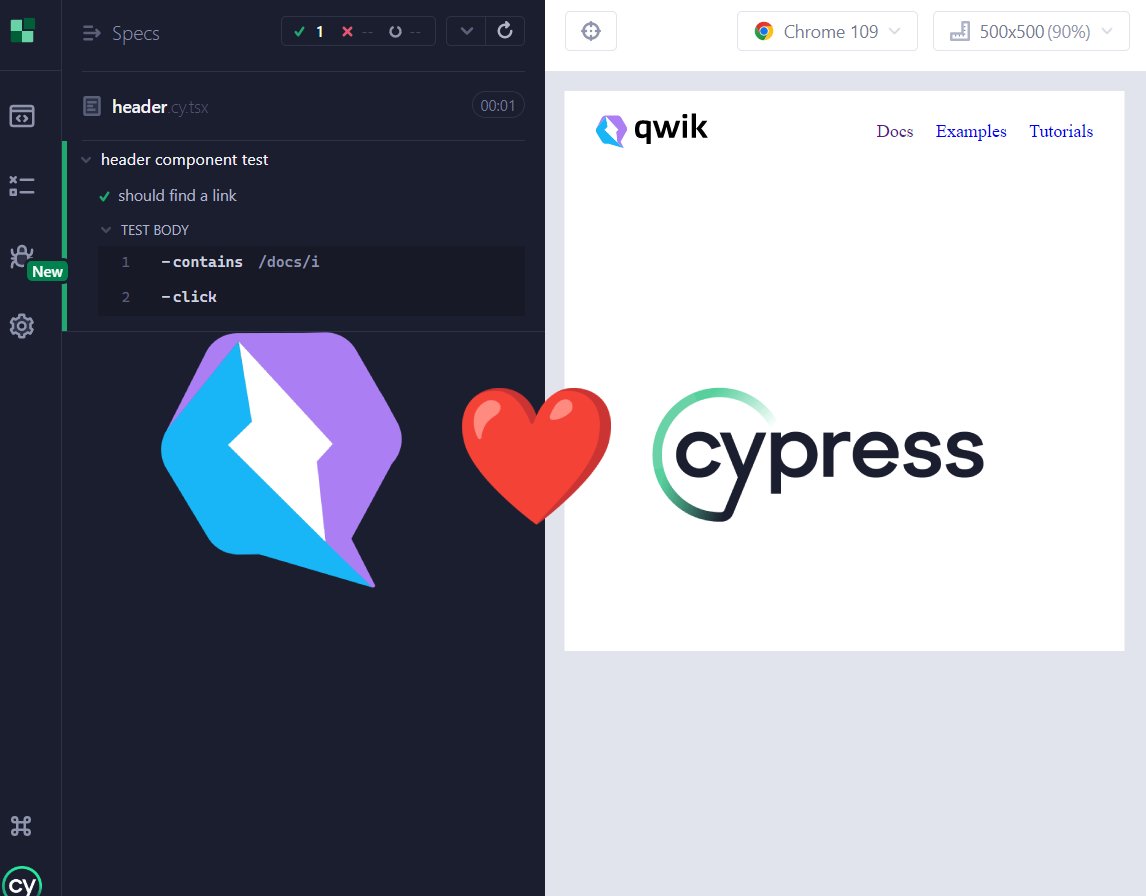1146x896 pixels.
Task: Expand the Specs list panel
Action: (x=121, y=33)
